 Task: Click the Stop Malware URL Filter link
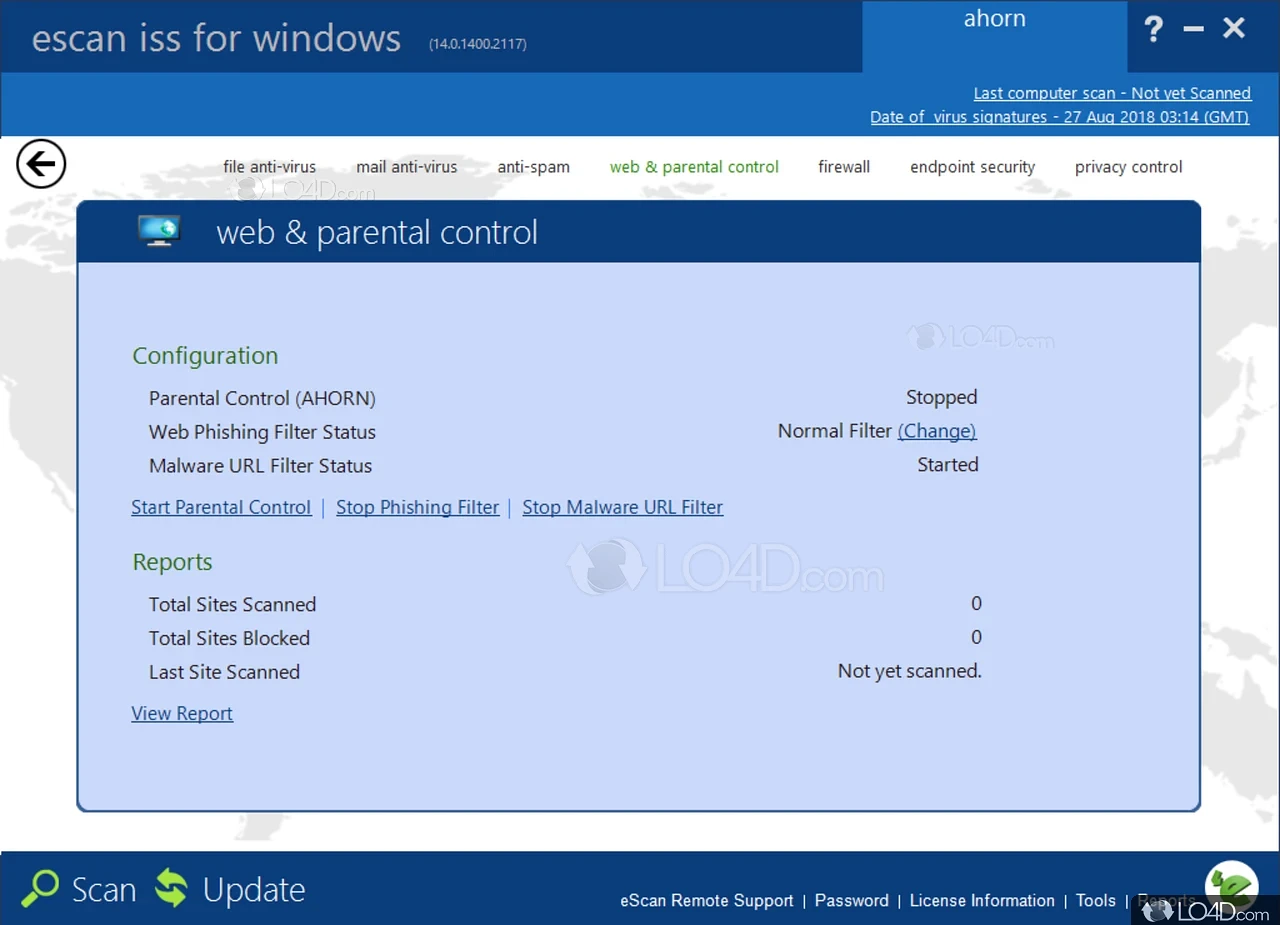(x=622, y=507)
